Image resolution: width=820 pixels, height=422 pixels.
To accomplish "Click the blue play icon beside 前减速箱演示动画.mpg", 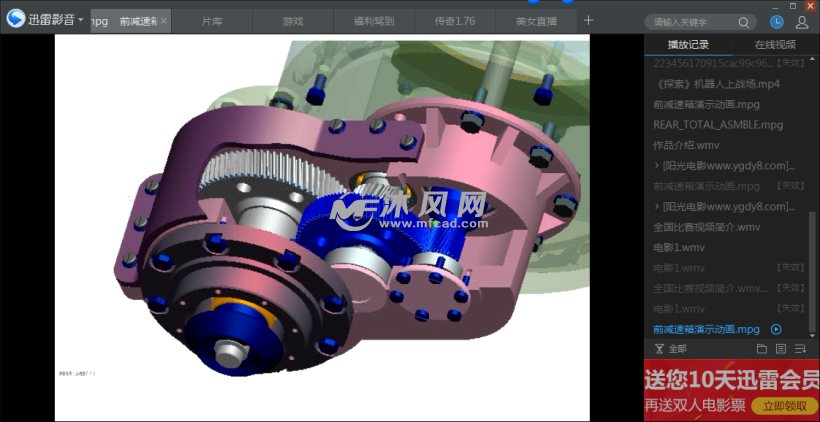I will (776, 329).
